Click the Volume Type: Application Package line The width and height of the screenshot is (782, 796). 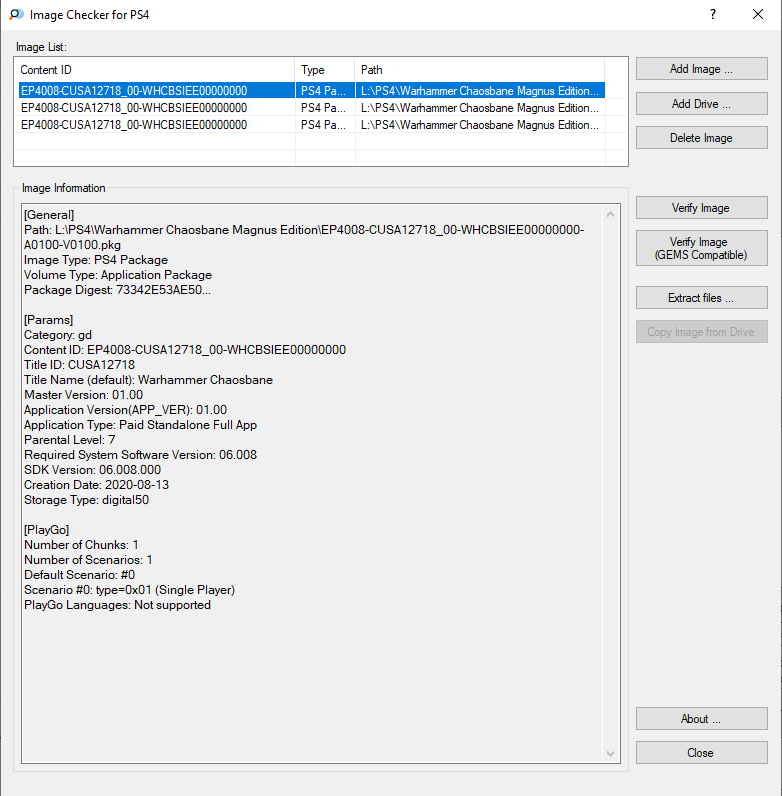point(118,275)
